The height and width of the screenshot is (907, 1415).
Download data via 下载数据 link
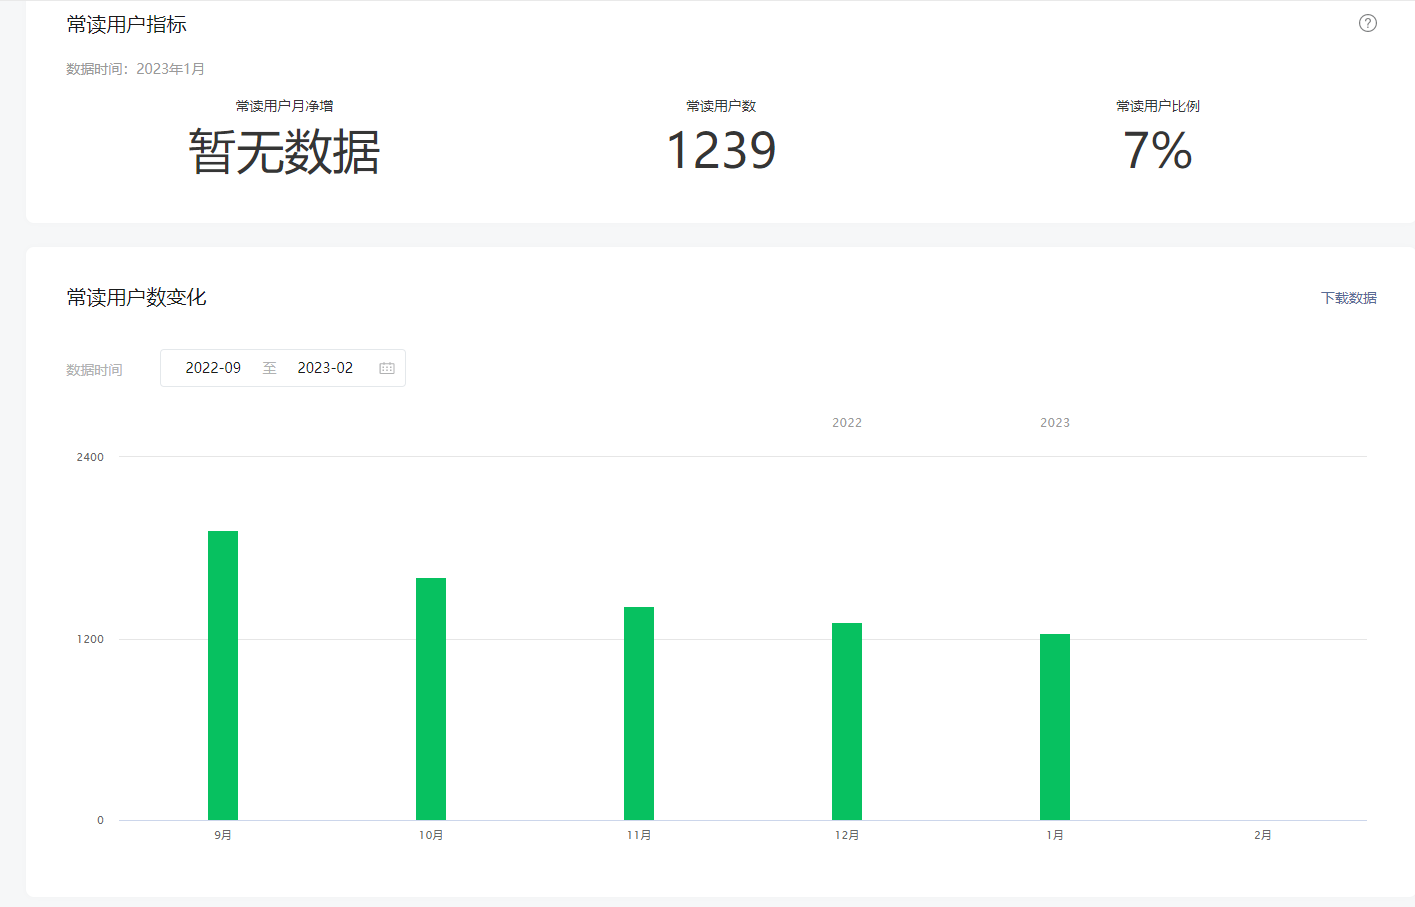(x=1349, y=298)
